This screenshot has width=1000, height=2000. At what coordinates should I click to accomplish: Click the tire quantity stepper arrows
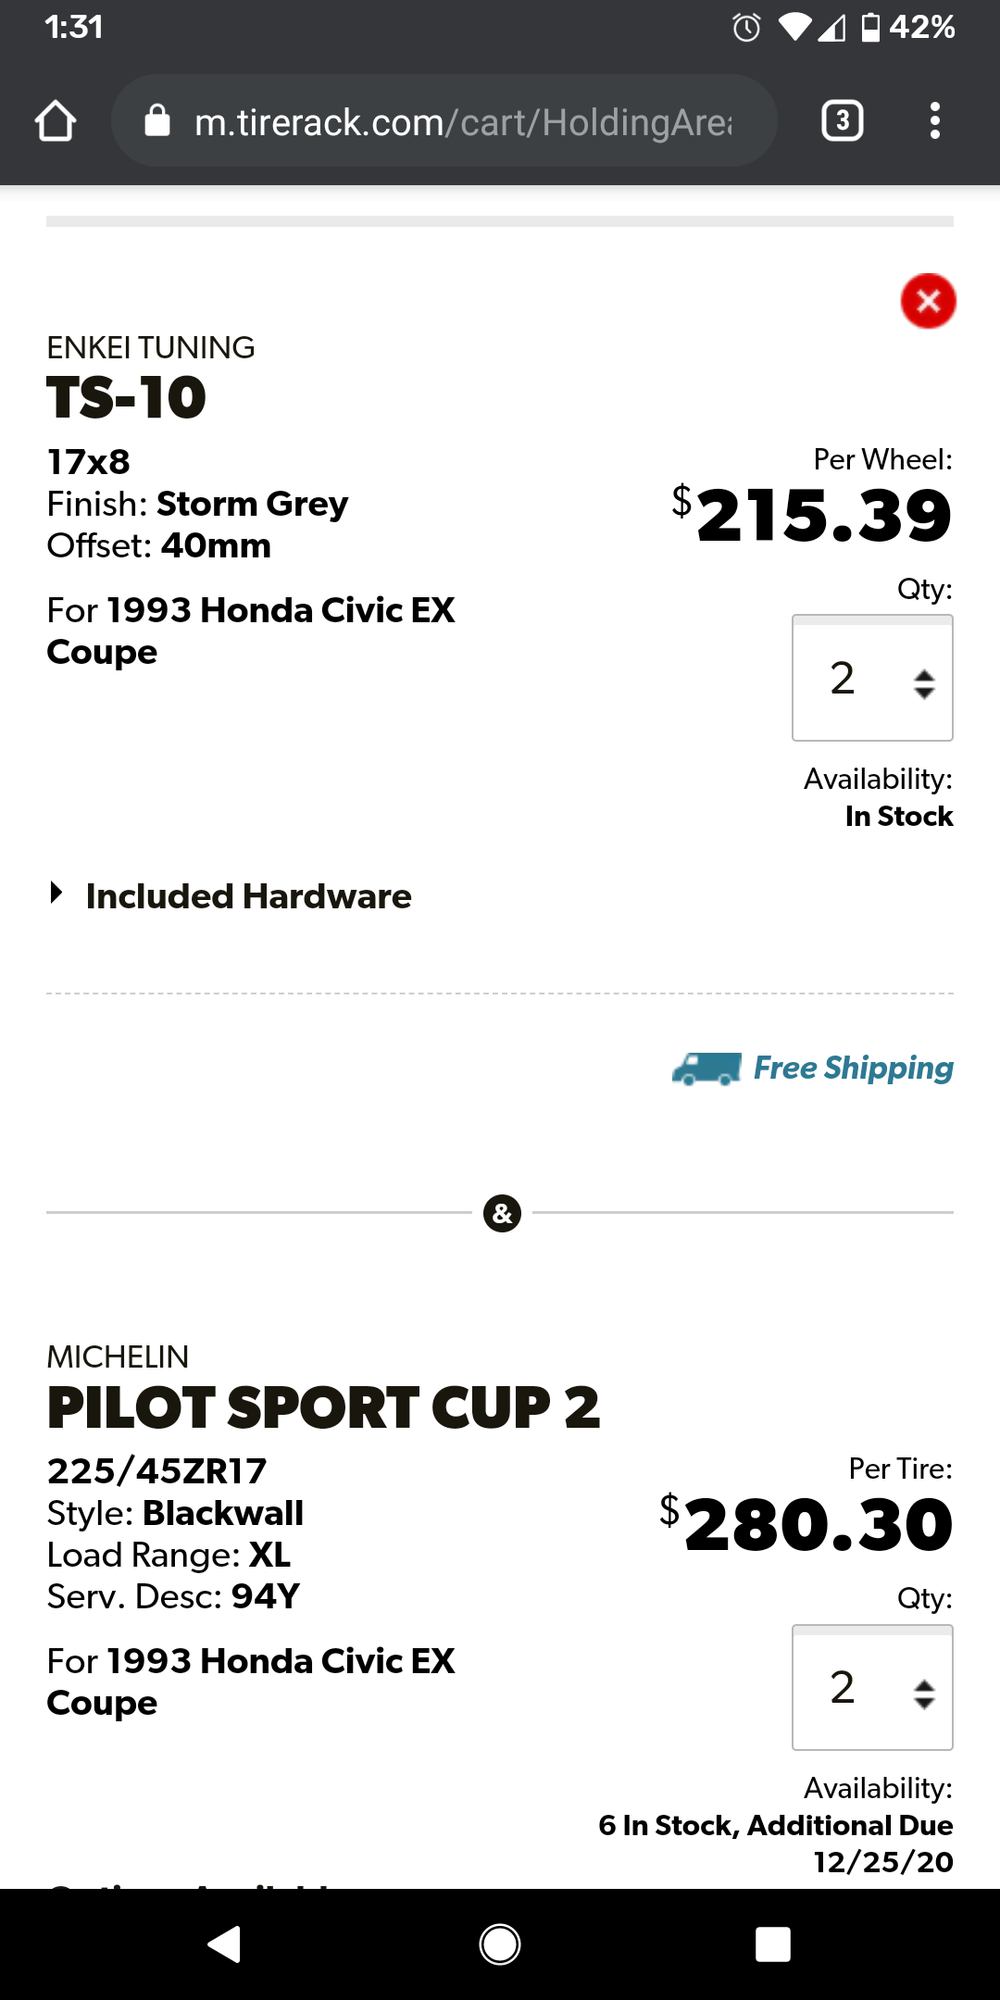pyautogui.click(x=924, y=1693)
